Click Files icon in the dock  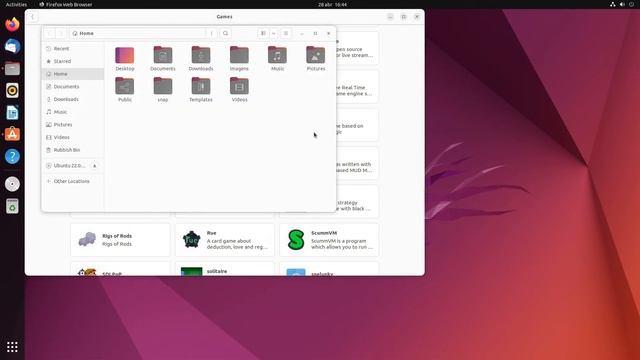(12, 68)
